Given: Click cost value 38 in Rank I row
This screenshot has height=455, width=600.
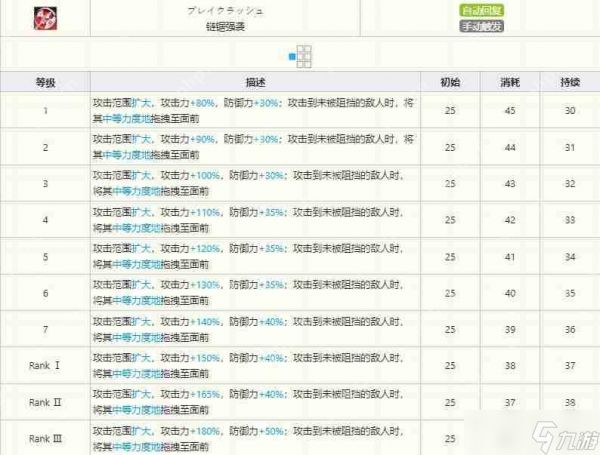Looking at the screenshot, I should [x=510, y=366].
